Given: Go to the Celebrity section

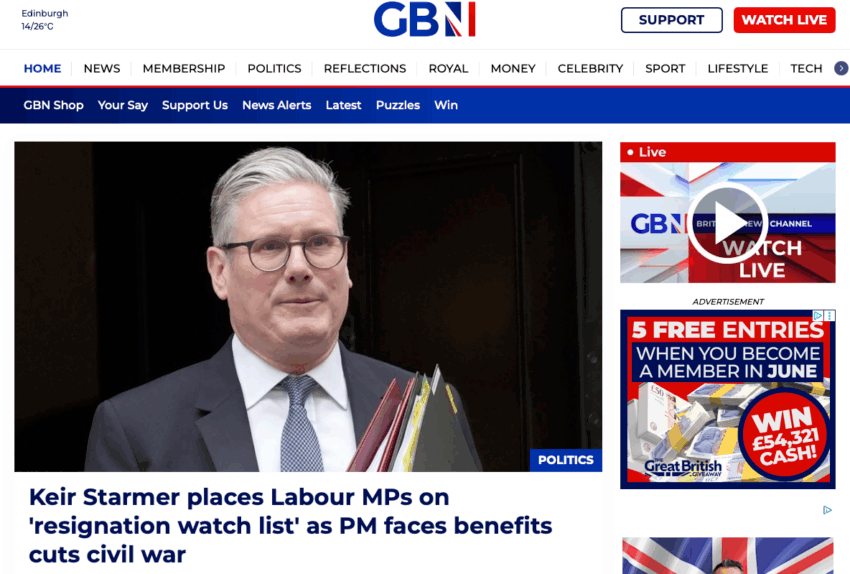Looking at the screenshot, I should pos(590,68).
